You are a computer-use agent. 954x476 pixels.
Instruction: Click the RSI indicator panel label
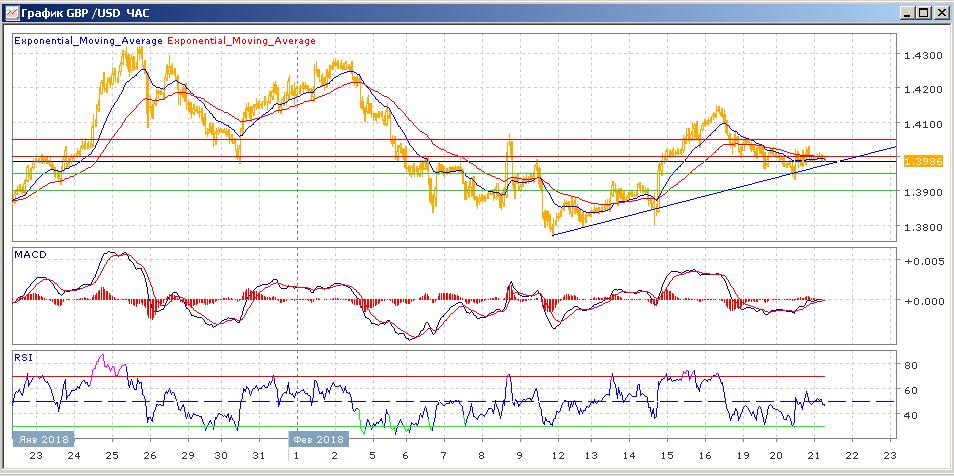(x=22, y=356)
